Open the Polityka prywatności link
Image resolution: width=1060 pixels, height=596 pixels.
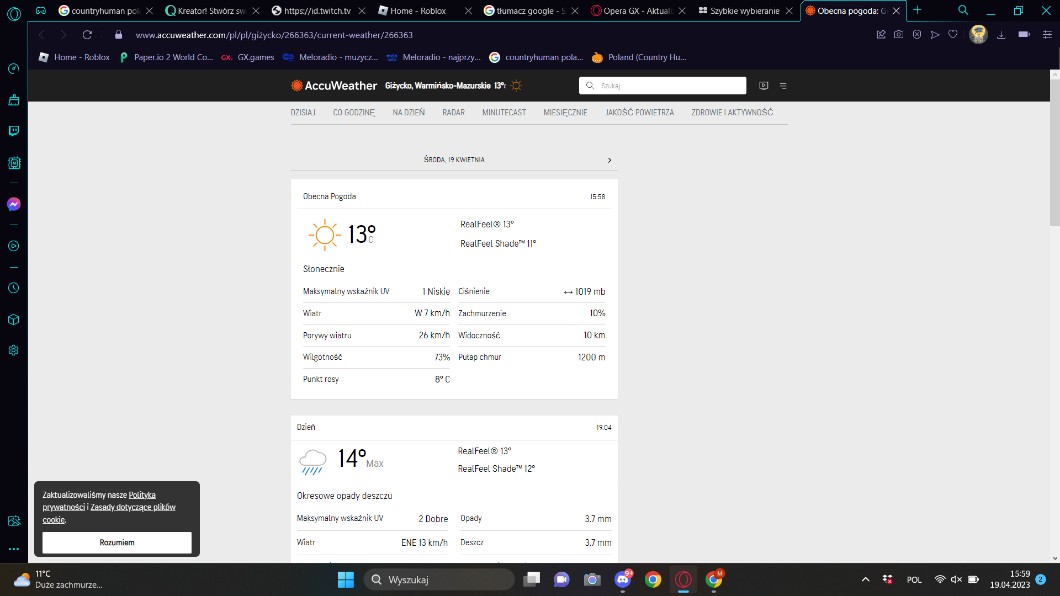[x=142, y=495]
